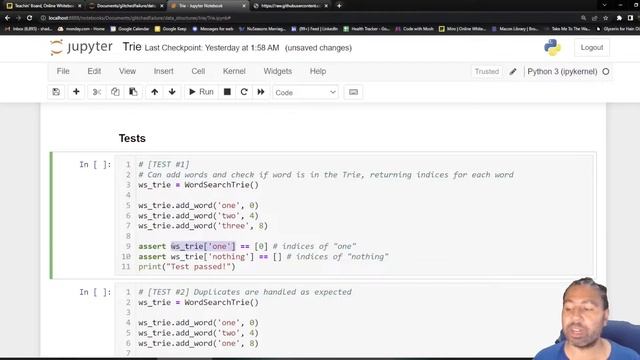Restart kernel and run all cells
Image resolution: width=640 pixels, height=360 pixels.
click(261, 92)
